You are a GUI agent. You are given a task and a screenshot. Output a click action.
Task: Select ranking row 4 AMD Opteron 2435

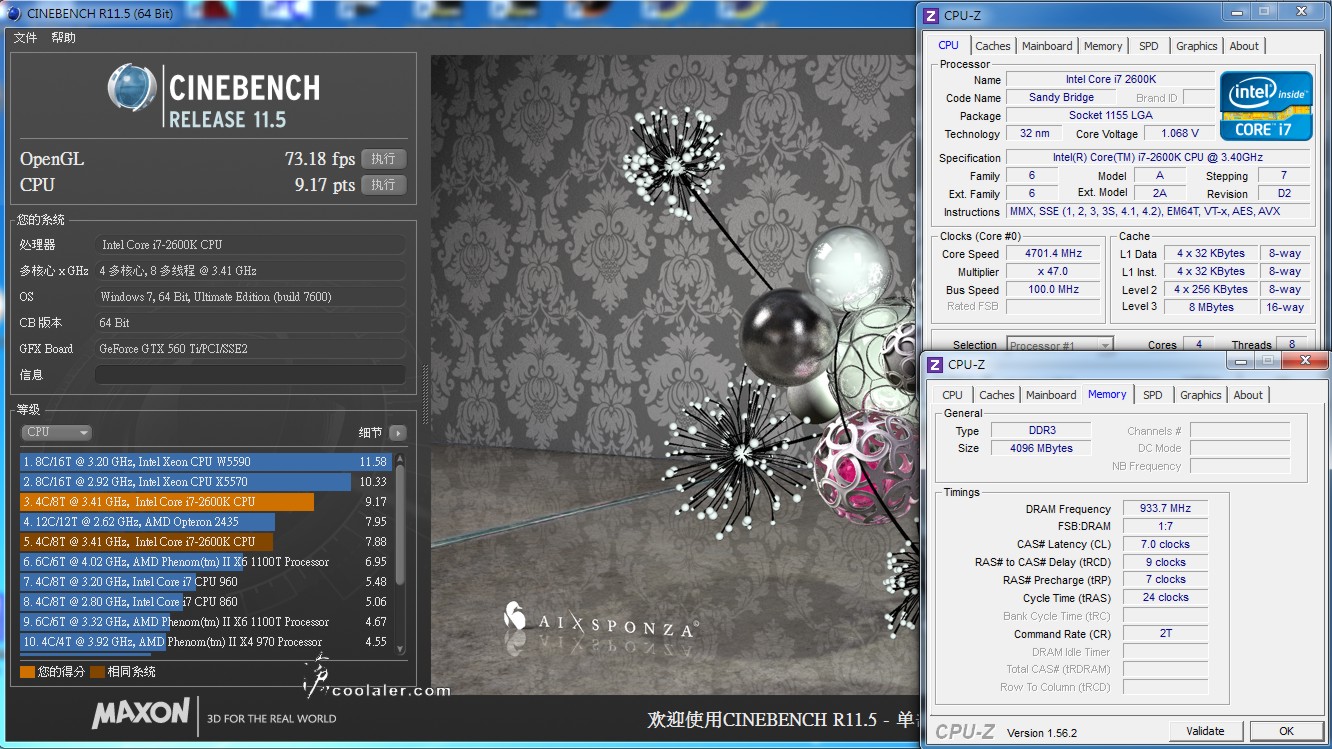[x=205, y=522]
